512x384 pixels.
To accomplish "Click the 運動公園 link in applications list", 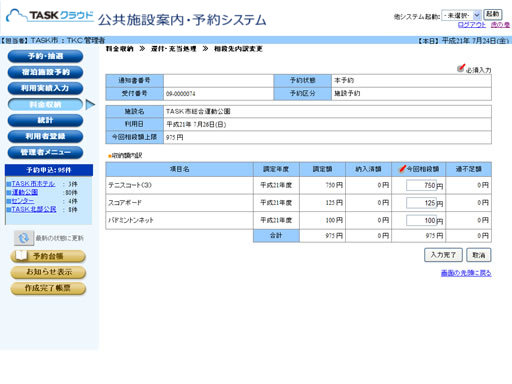I will (25, 192).
